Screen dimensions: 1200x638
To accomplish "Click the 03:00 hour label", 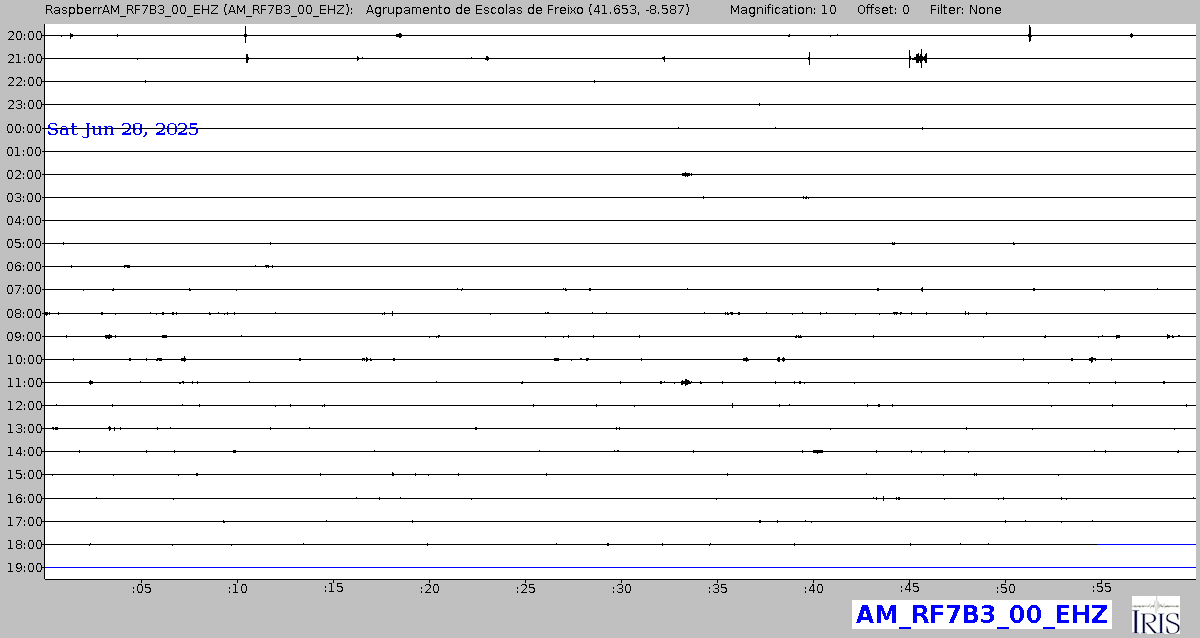I will [x=24, y=198].
